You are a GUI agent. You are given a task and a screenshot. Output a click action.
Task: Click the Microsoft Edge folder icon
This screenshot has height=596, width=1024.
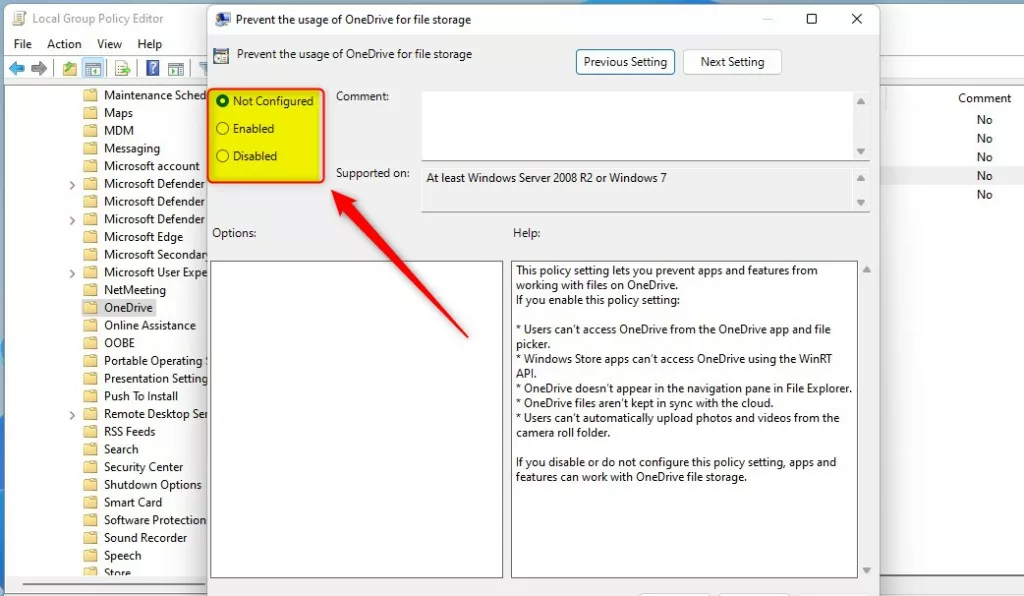pyautogui.click(x=90, y=236)
